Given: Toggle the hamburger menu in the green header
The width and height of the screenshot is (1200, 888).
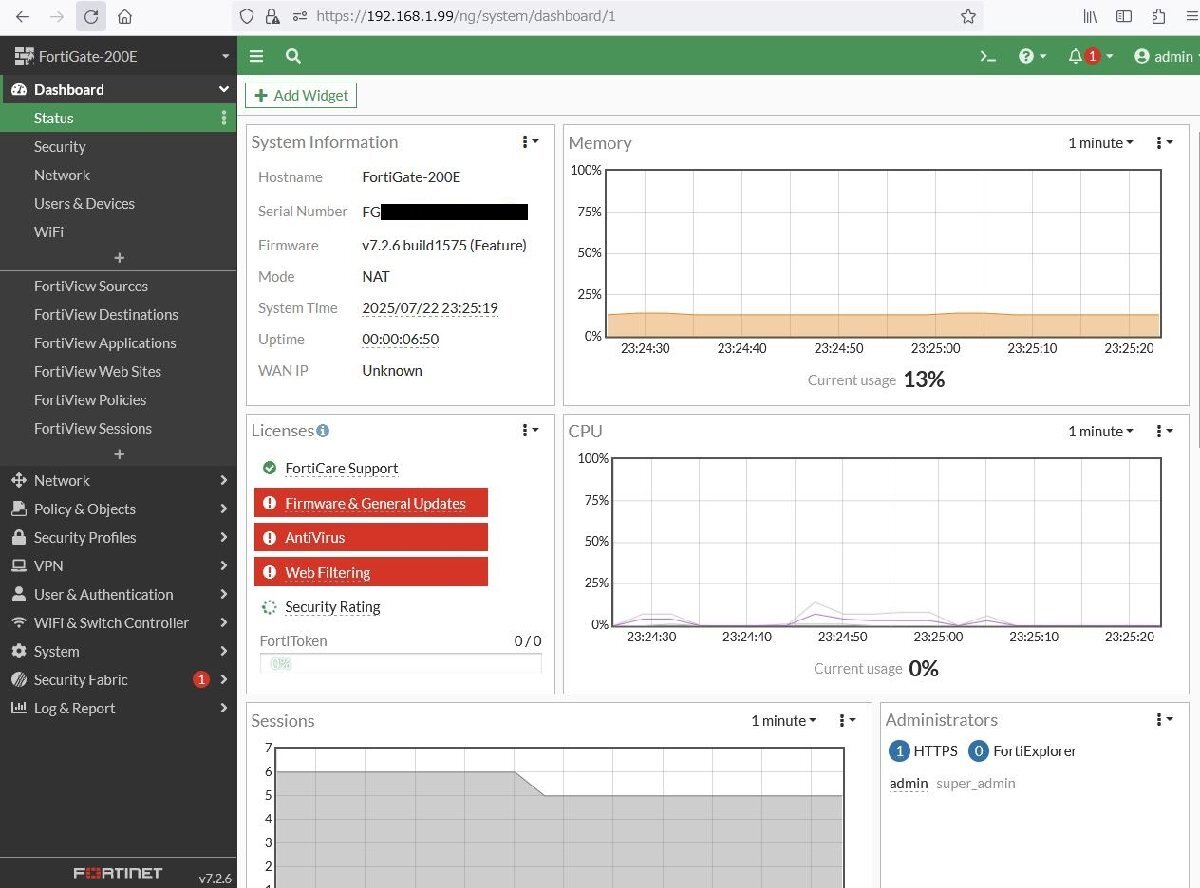Looking at the screenshot, I should pyautogui.click(x=257, y=56).
